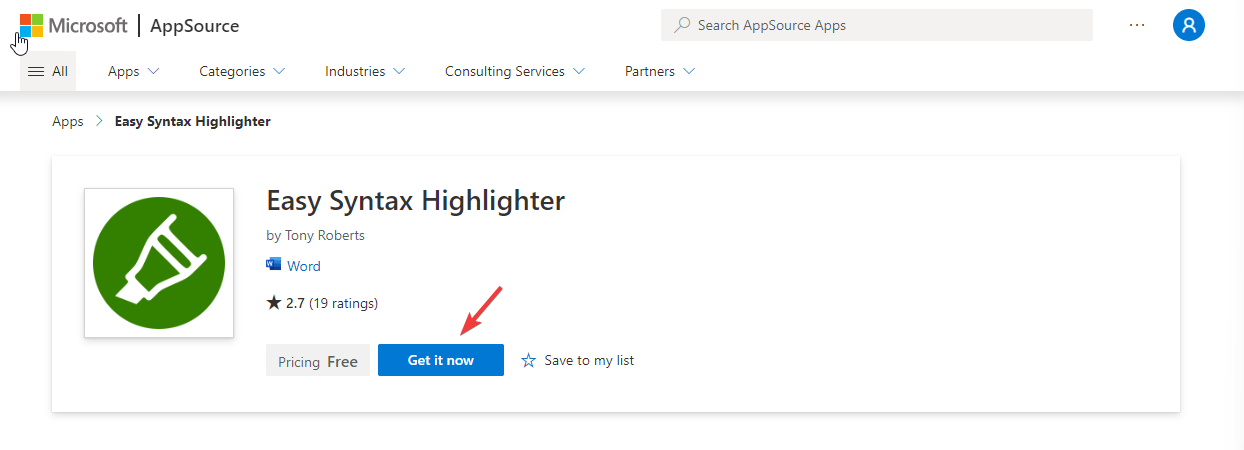Click the Easy Syntax Highlighter title

(x=416, y=200)
